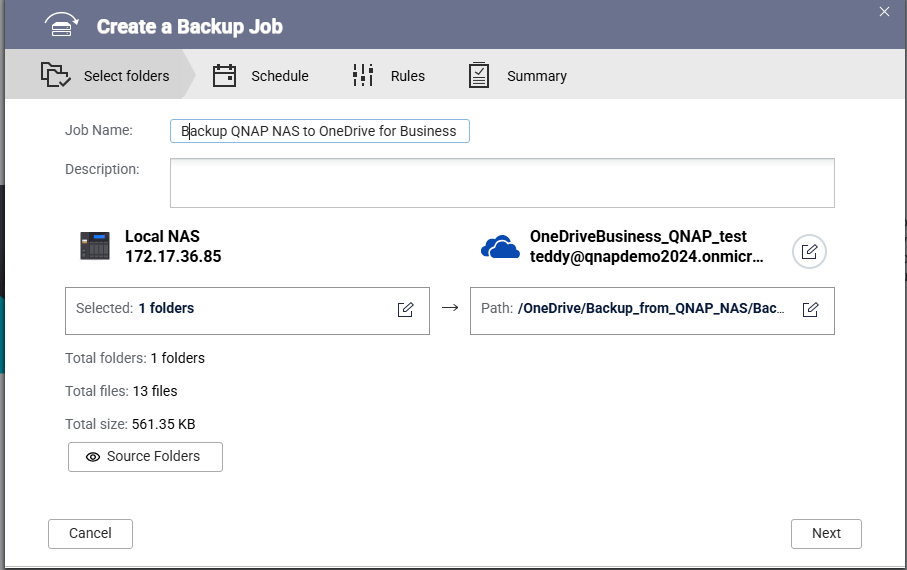Image resolution: width=907 pixels, height=570 pixels.
Task: Go to the Rules step tab
Action: tap(407, 76)
